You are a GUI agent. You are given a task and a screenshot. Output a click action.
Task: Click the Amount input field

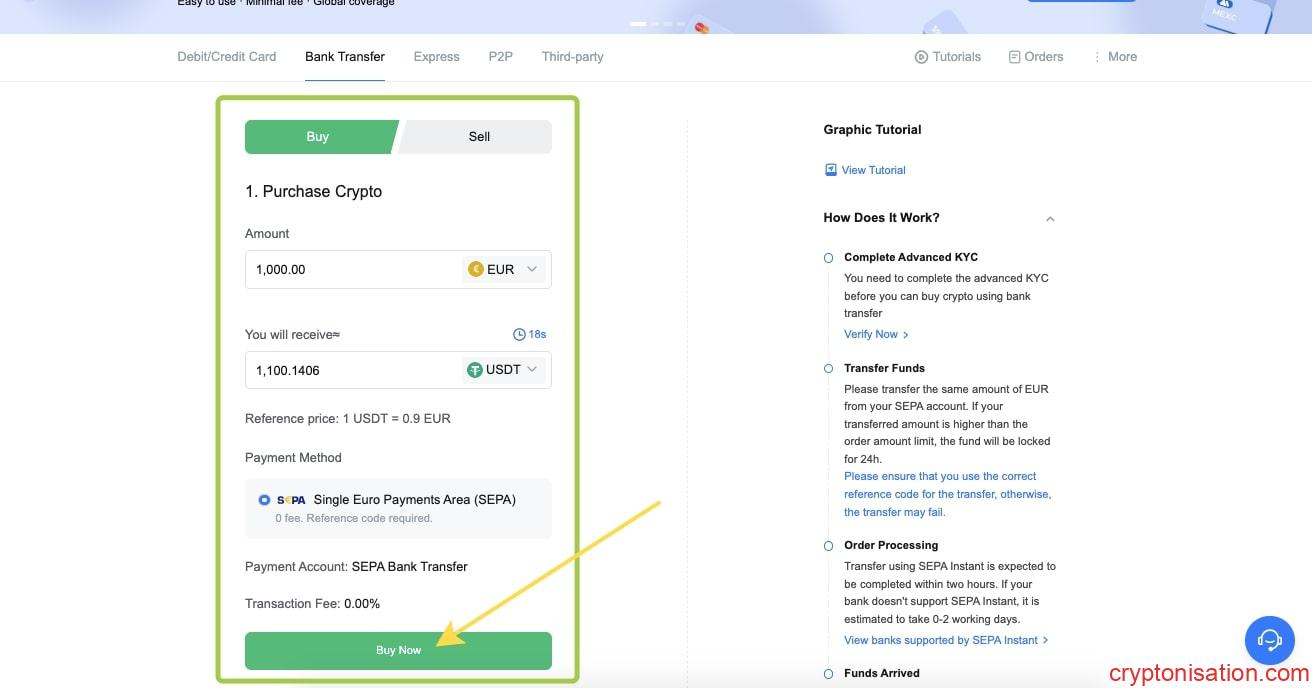pyautogui.click(x=350, y=269)
